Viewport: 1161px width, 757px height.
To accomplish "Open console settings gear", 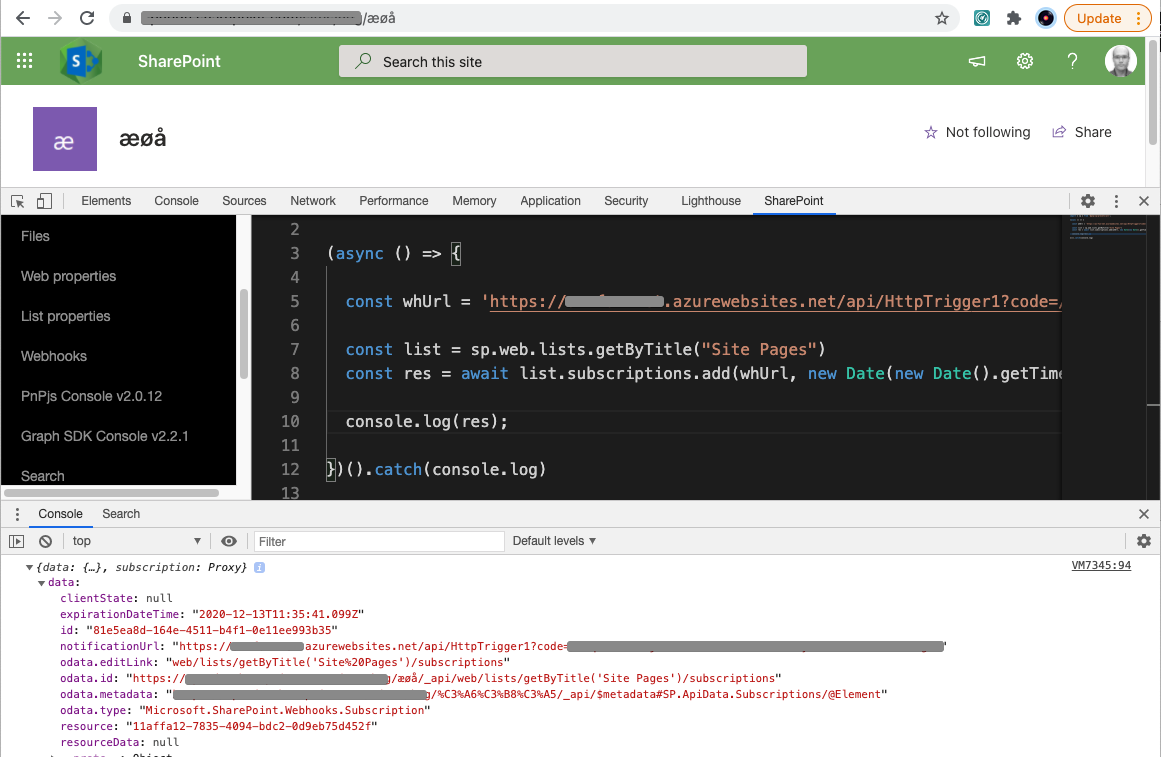I will pos(1144,541).
